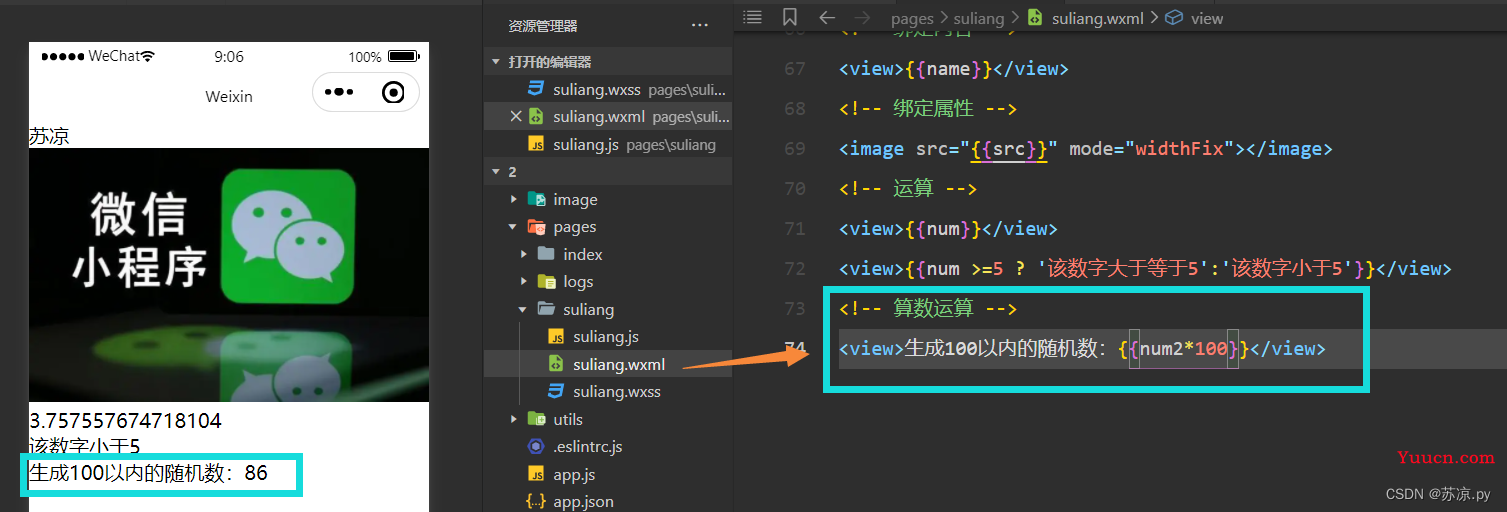Open the app.js file
1507x512 pixels.
pos(608,474)
